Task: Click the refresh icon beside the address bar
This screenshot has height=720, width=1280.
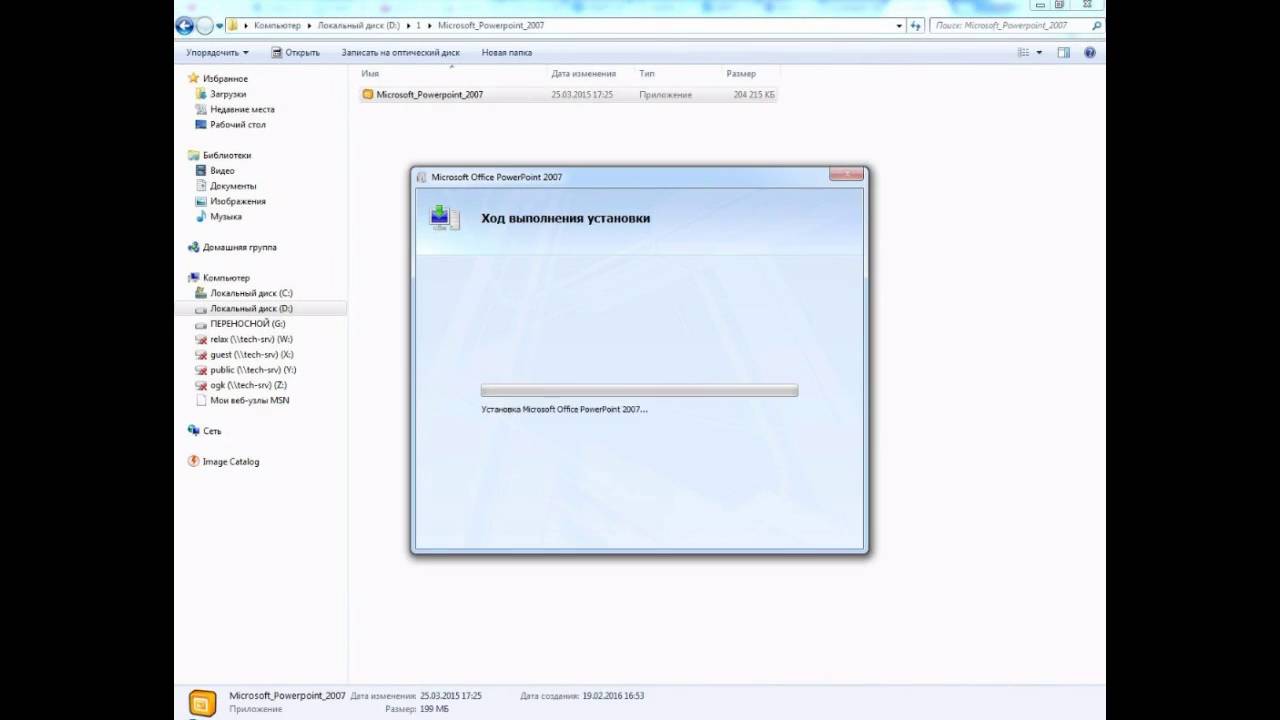Action: (x=915, y=25)
